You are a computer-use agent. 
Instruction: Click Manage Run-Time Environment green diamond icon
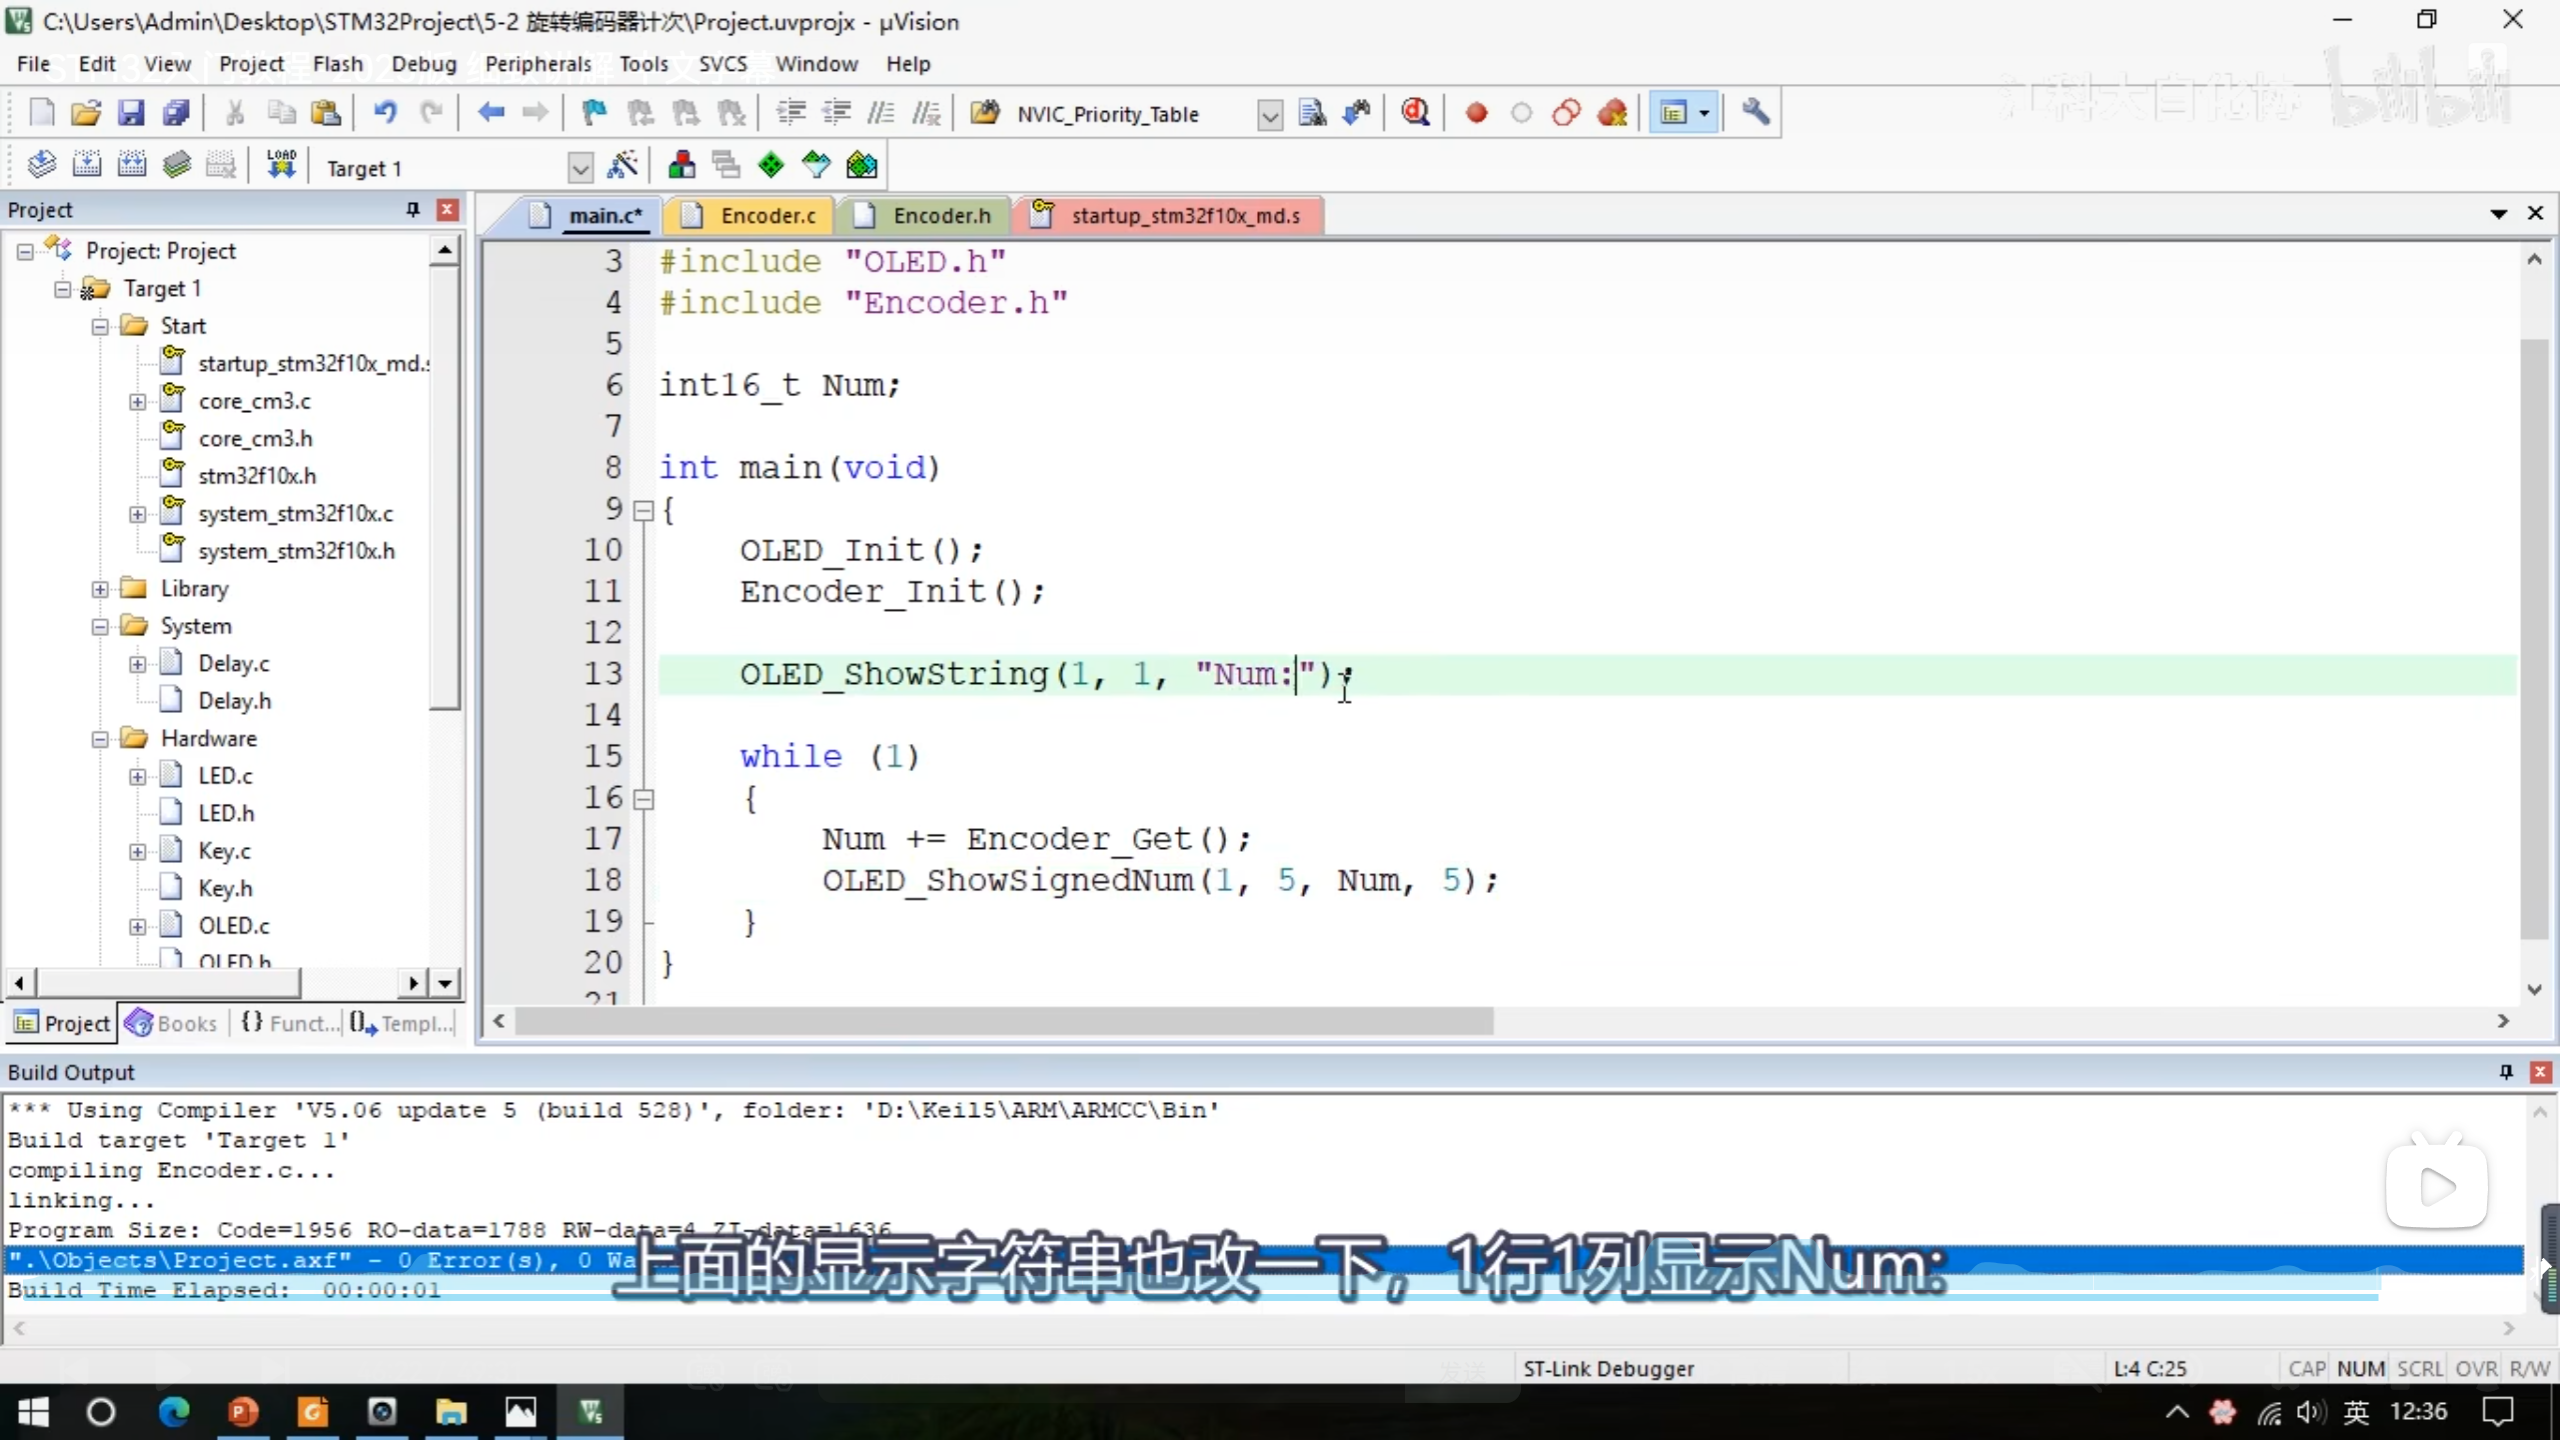point(771,165)
